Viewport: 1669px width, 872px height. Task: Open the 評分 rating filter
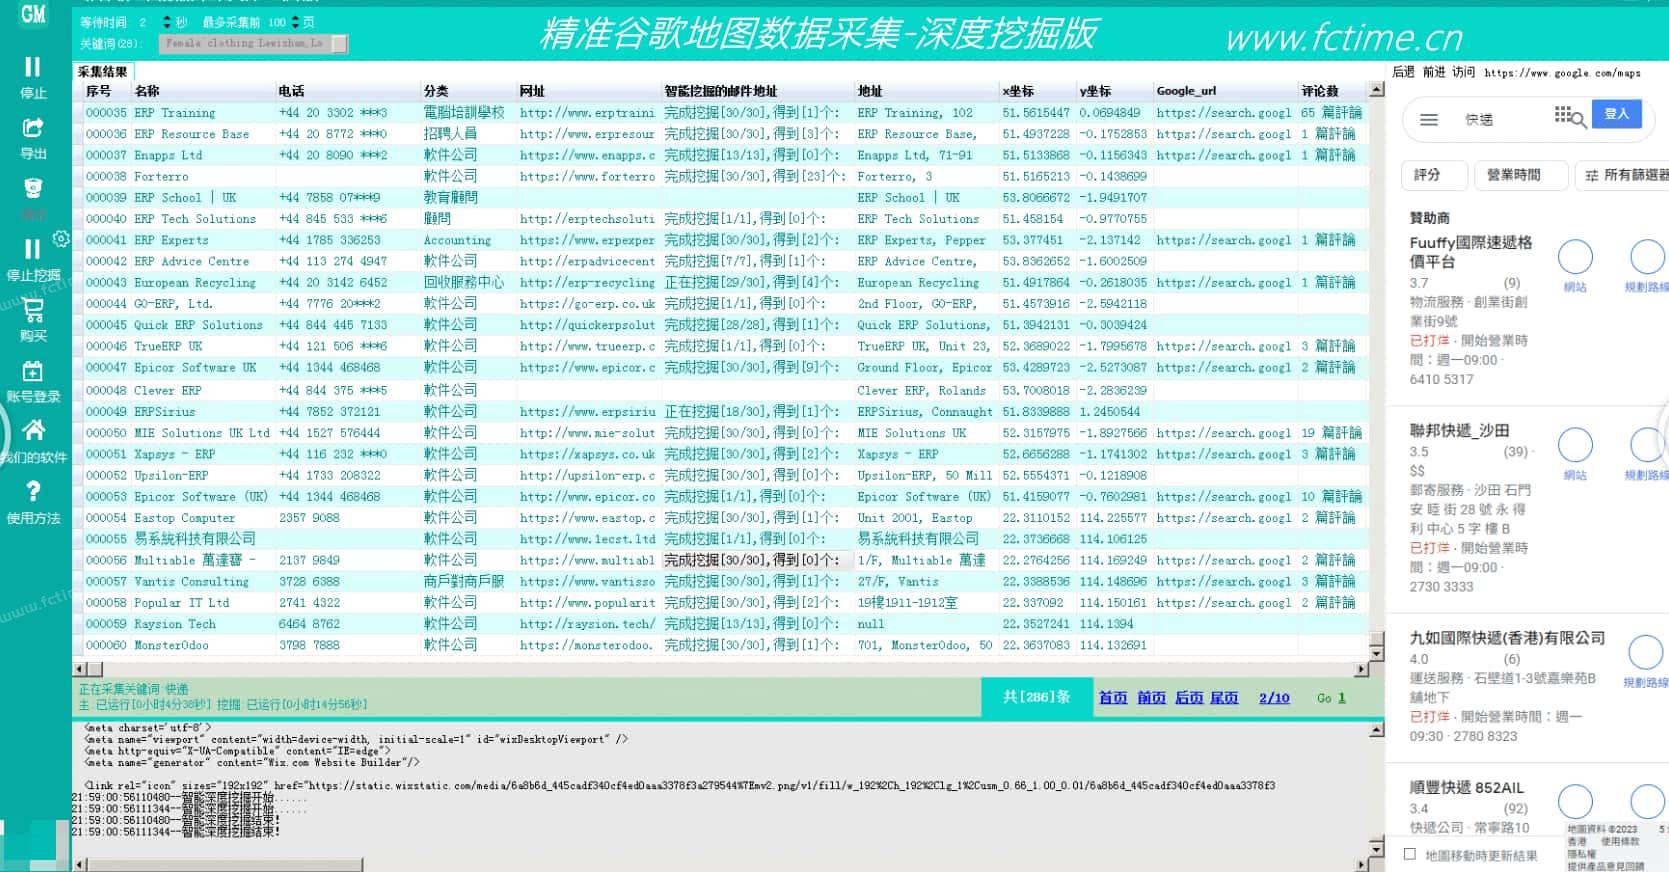[x=1434, y=175]
